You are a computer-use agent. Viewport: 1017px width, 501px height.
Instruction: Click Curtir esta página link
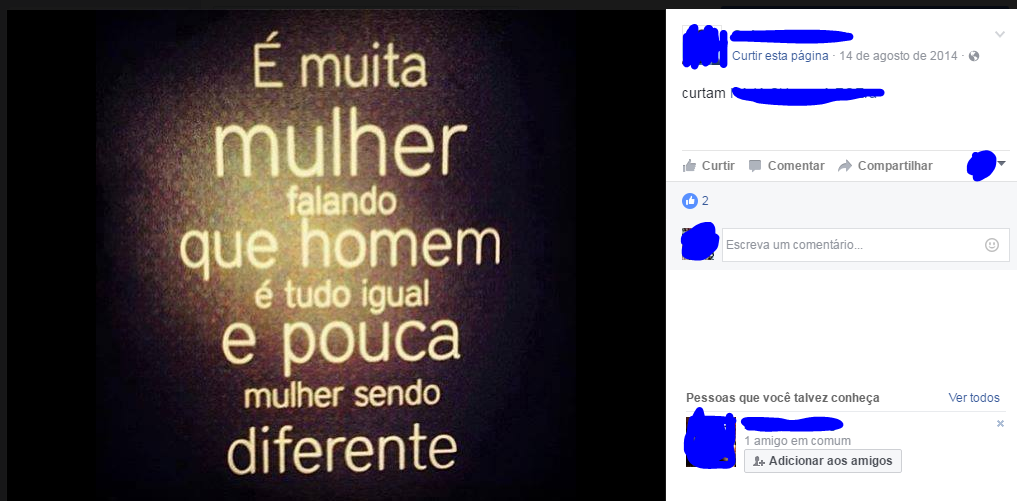pyautogui.click(x=780, y=56)
